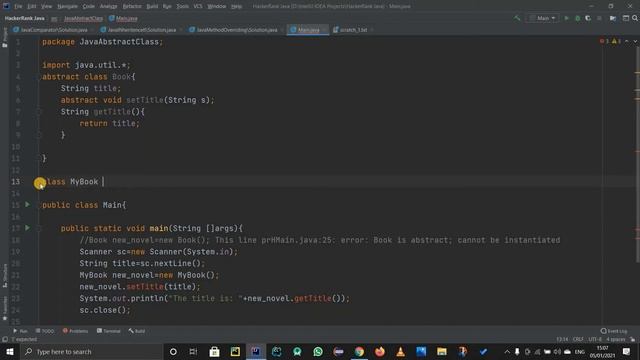Viewport: 640px width, 360px height.
Task: Go to previous highlighted error arrow
Action: pos(627,41)
